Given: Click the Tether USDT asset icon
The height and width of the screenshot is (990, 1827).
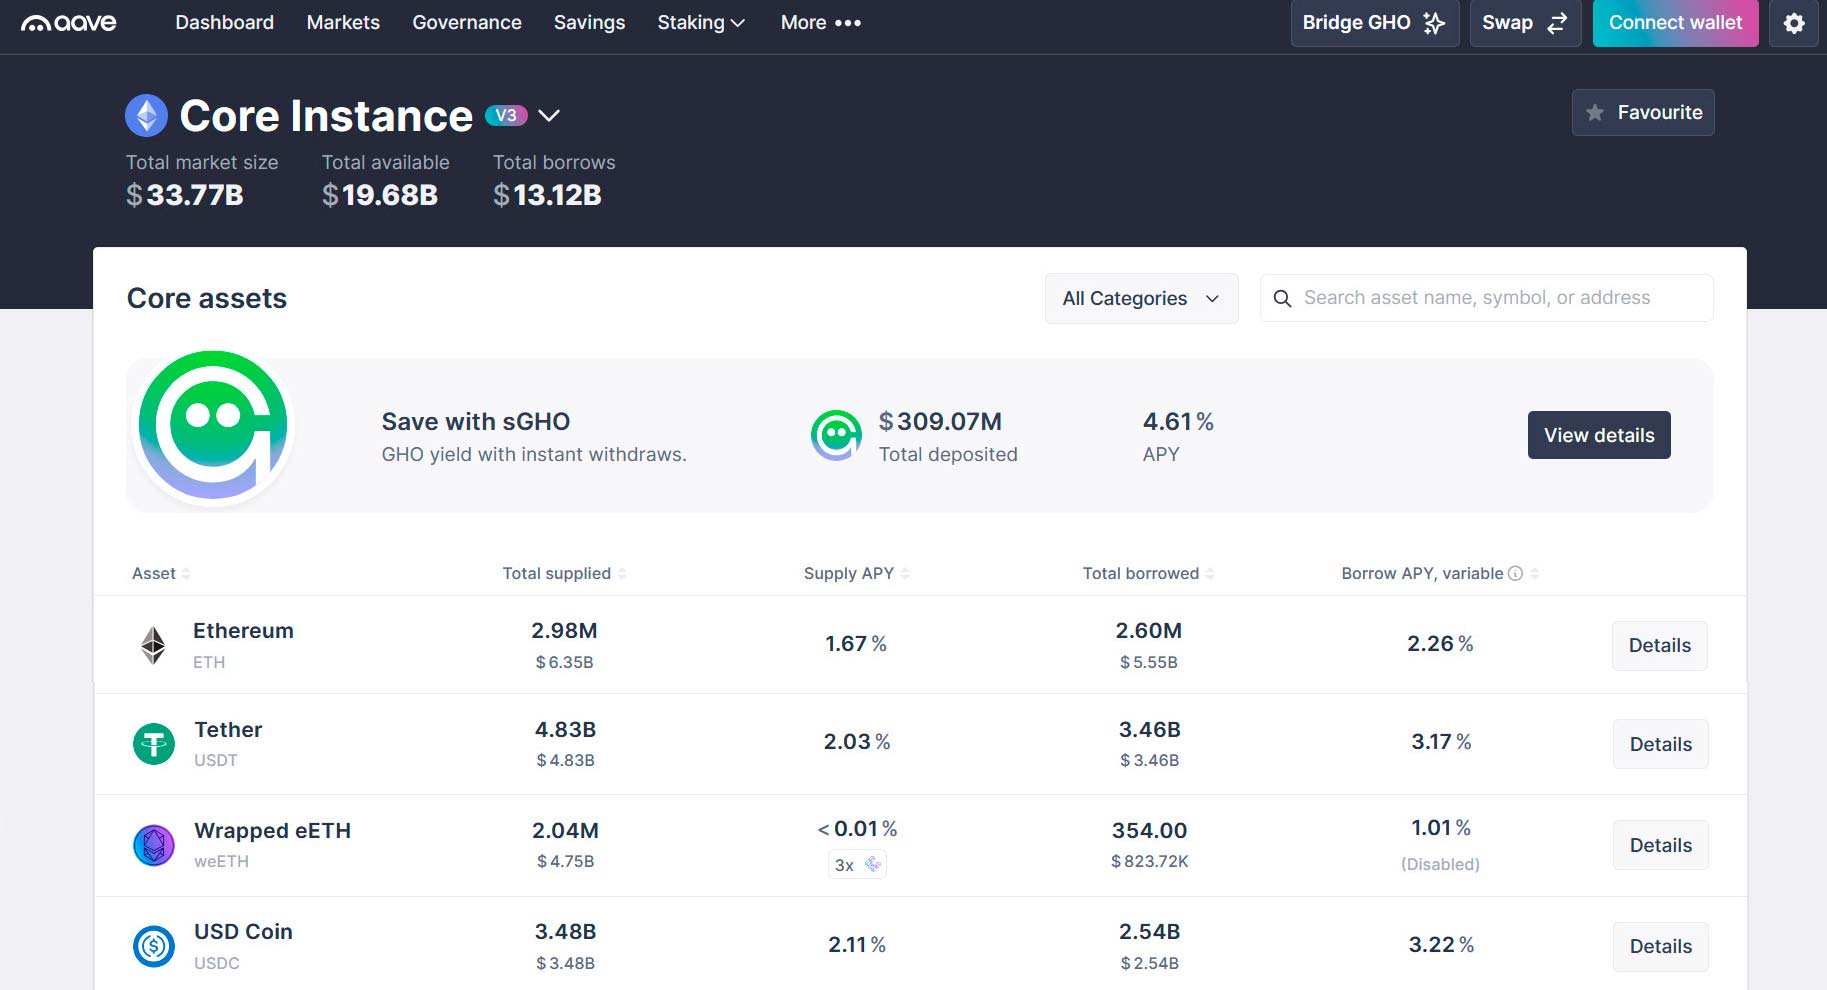Looking at the screenshot, I should pos(154,744).
